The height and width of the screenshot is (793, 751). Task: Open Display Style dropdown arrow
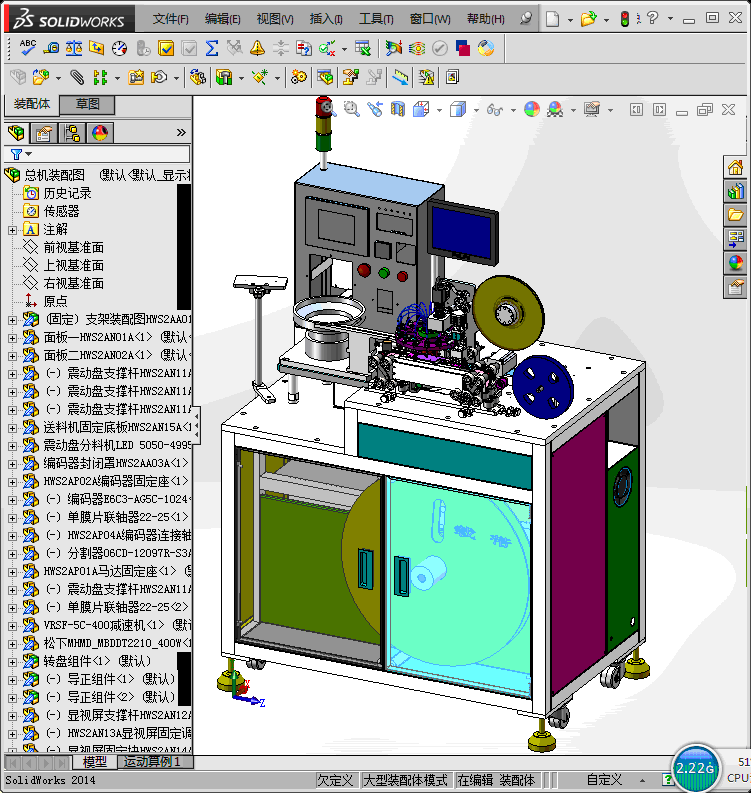[x=476, y=110]
